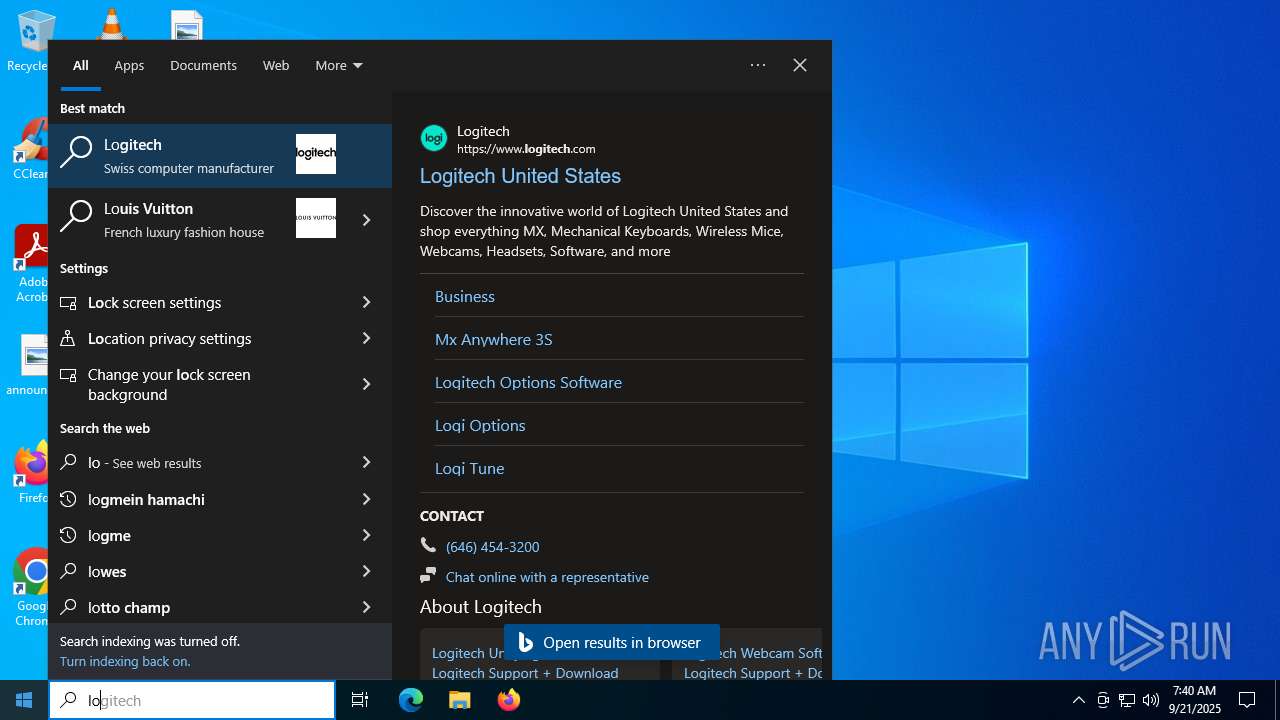
Task: Open the Logitech best match result
Action: pyautogui.click(x=220, y=156)
